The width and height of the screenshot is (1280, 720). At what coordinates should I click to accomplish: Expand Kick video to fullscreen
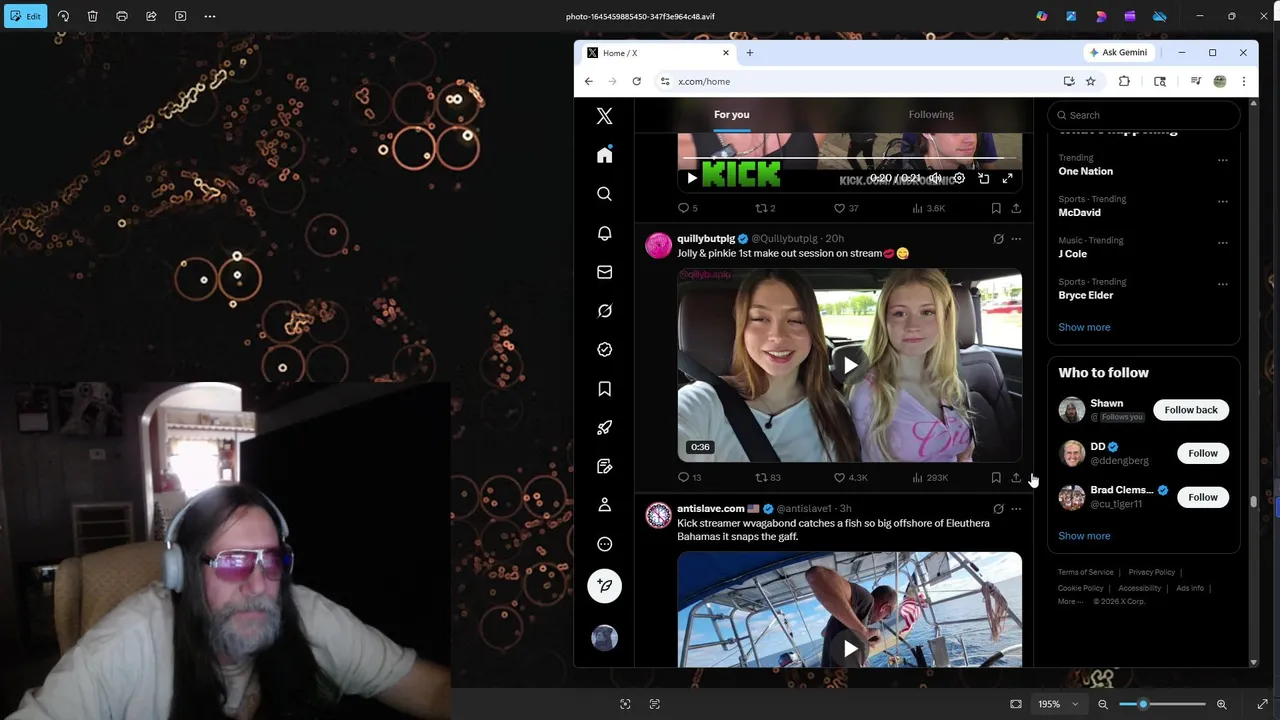pos(1007,178)
